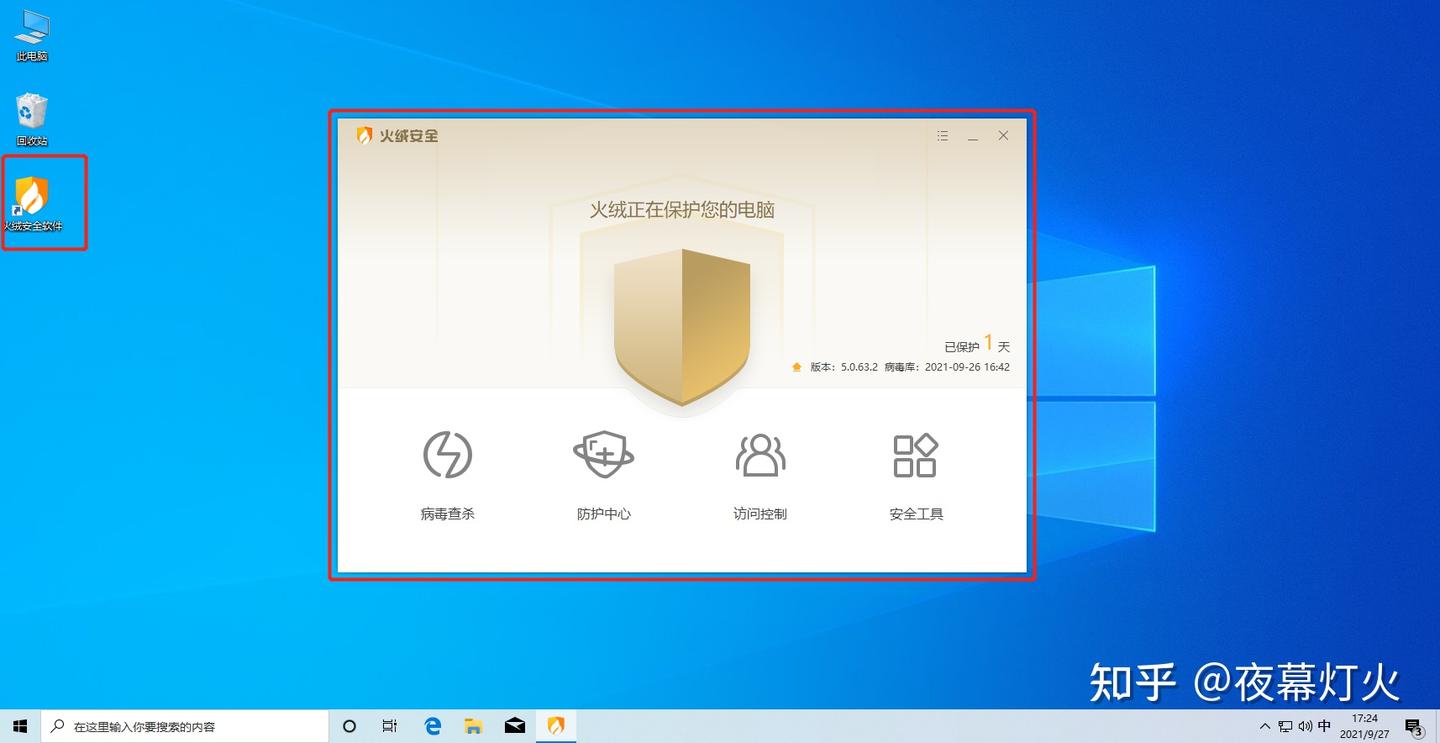Viewport: 1440px width, 743px height.
Task: Launch the 火绒安全软件 desktop shortcut
Action: point(31,195)
